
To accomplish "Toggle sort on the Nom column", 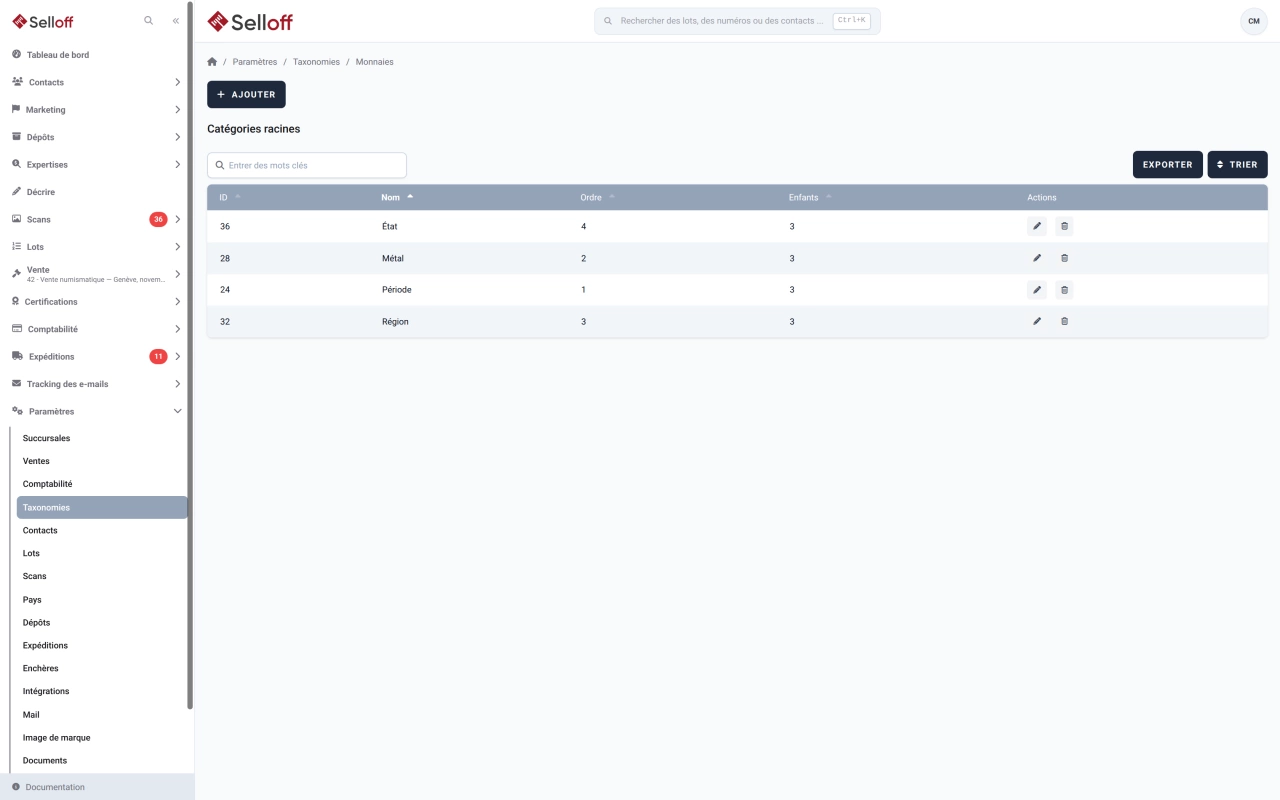I will pos(397,197).
